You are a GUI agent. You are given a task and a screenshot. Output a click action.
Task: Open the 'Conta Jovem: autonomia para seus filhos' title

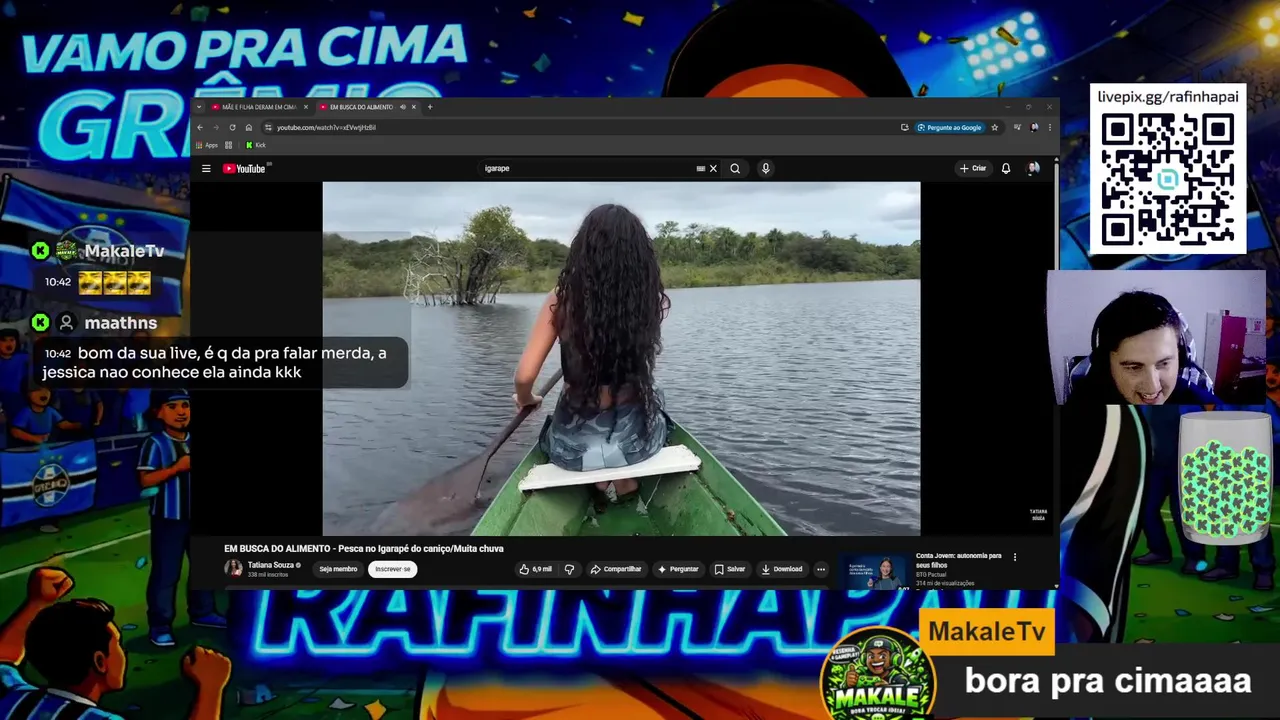[958, 560]
